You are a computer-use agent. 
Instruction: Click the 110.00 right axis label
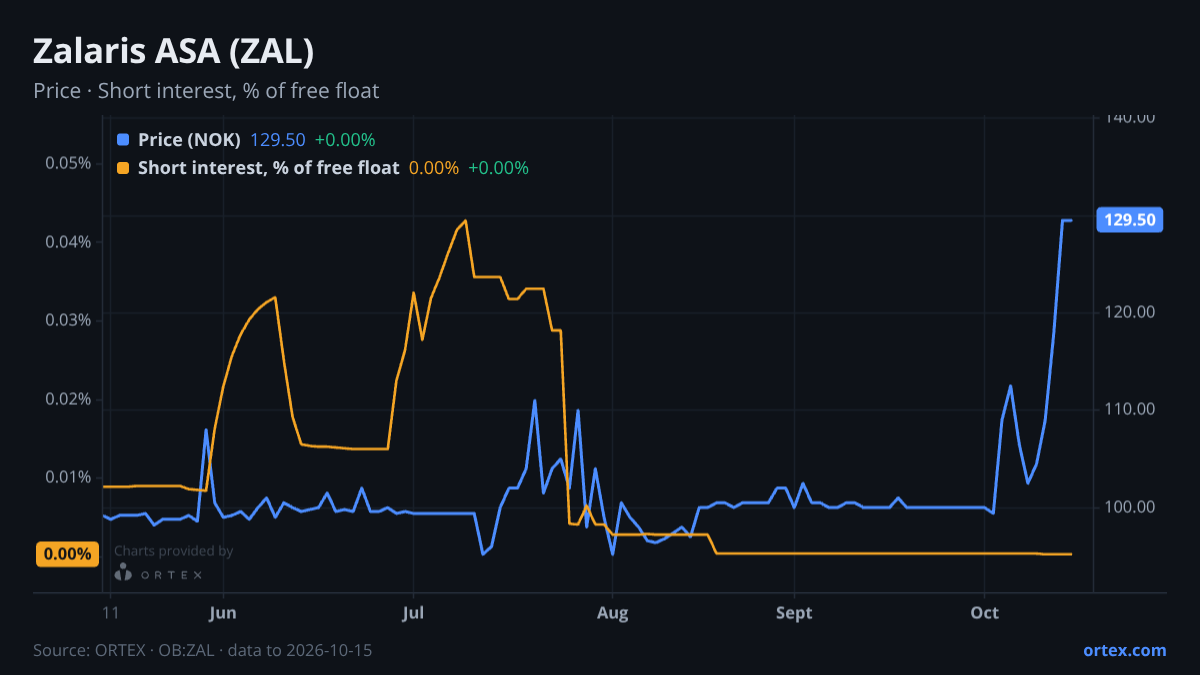tap(1130, 409)
